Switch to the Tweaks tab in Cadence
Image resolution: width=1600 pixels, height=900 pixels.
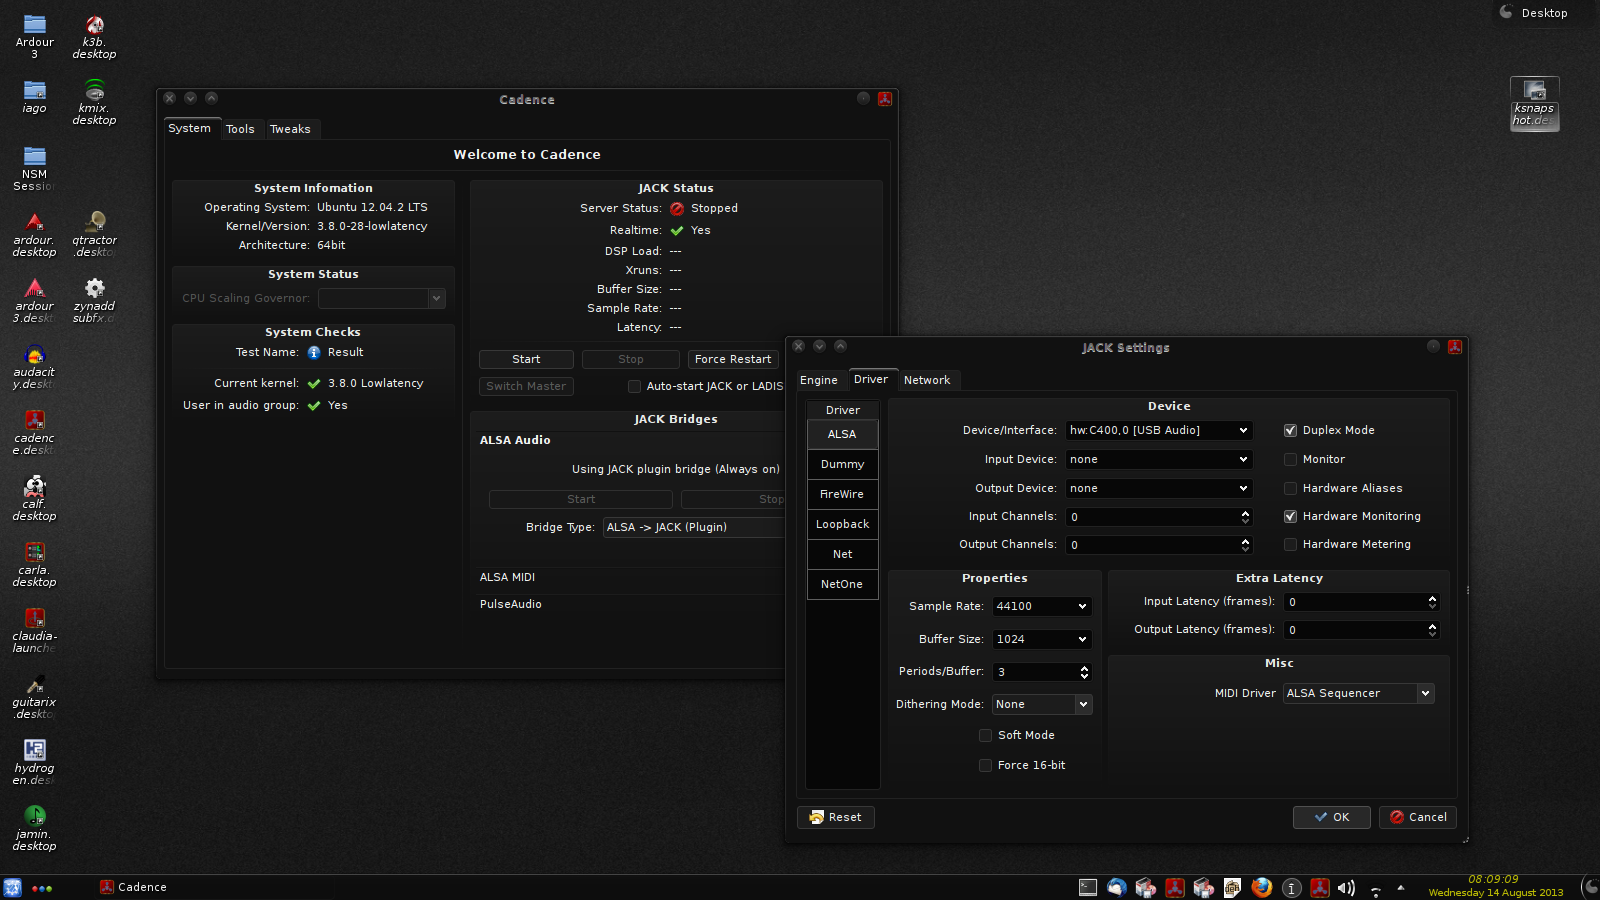click(x=290, y=129)
